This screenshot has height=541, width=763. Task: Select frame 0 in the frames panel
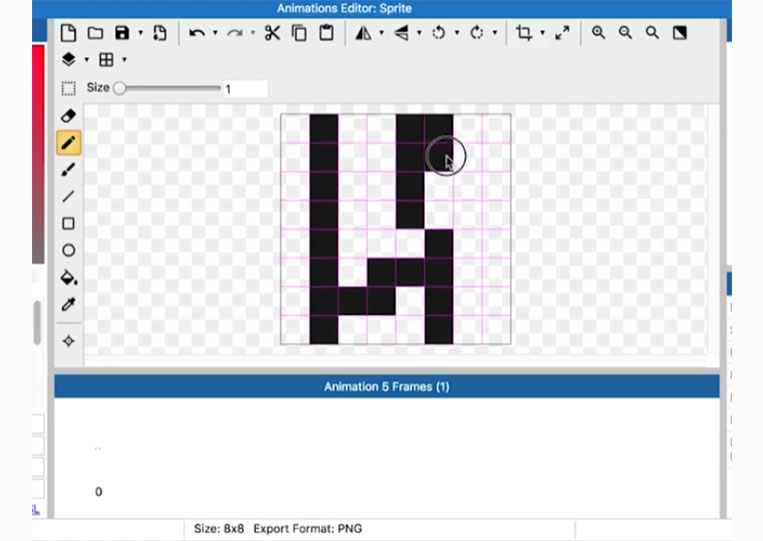[x=98, y=492]
